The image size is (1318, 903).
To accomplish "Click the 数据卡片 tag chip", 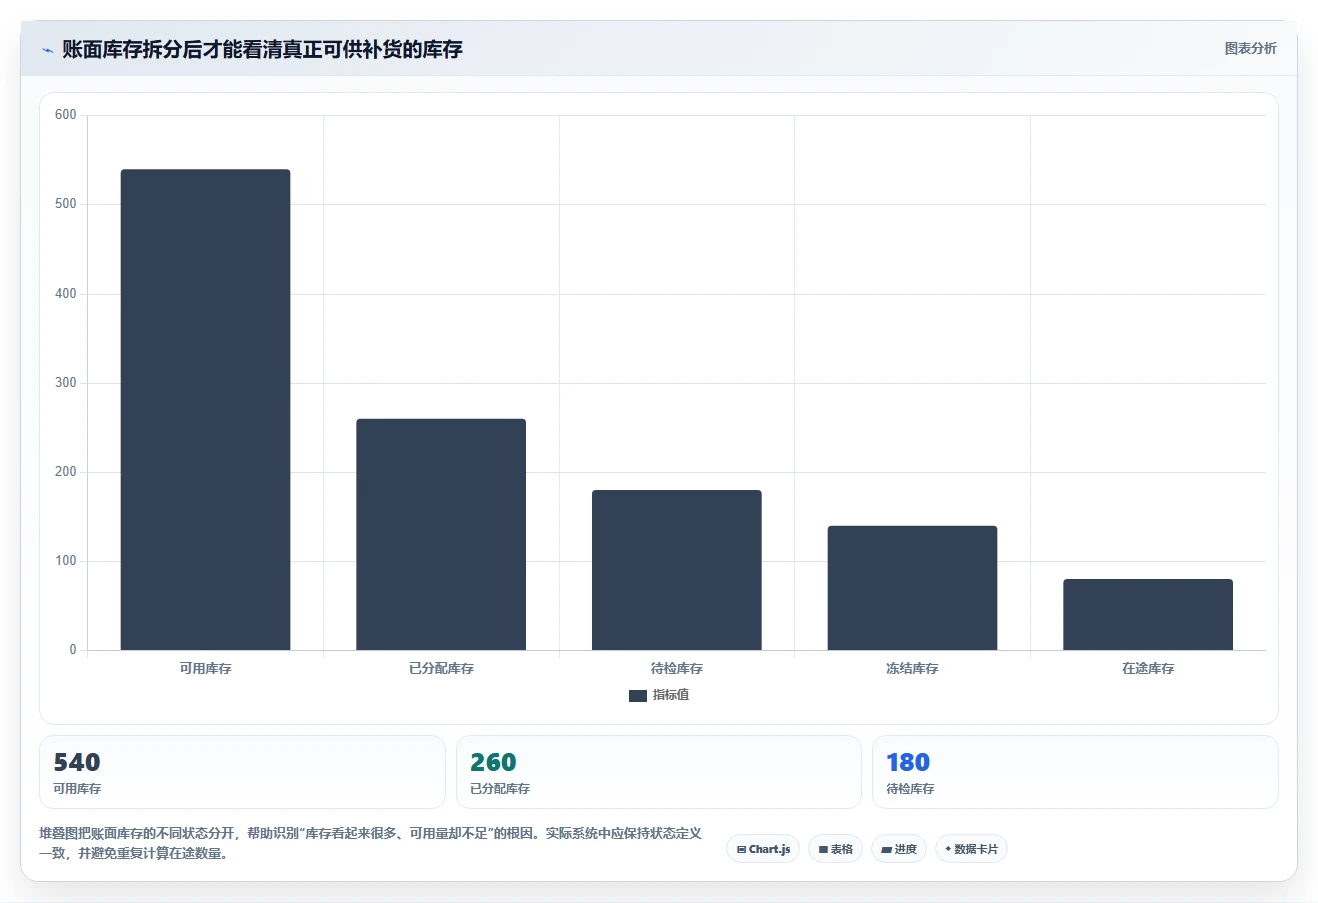I will (971, 849).
